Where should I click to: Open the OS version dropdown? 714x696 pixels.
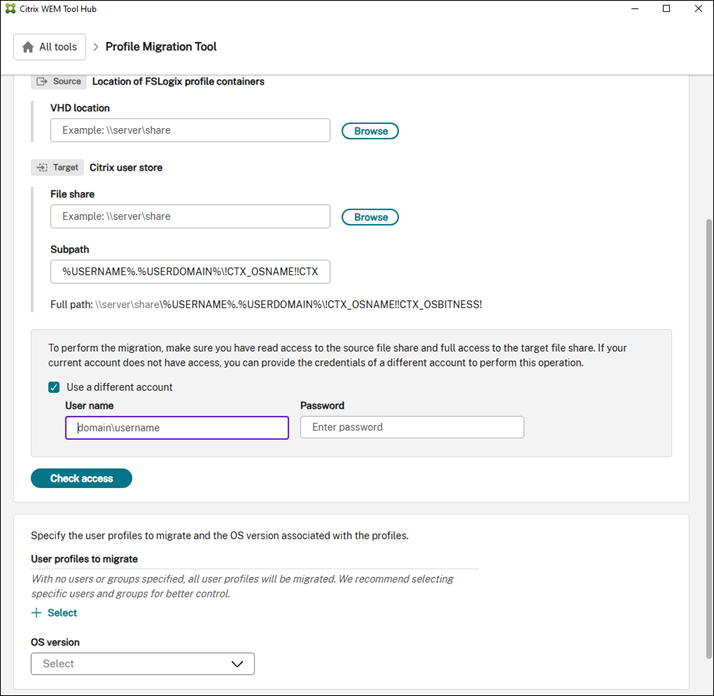pyautogui.click(x=142, y=663)
